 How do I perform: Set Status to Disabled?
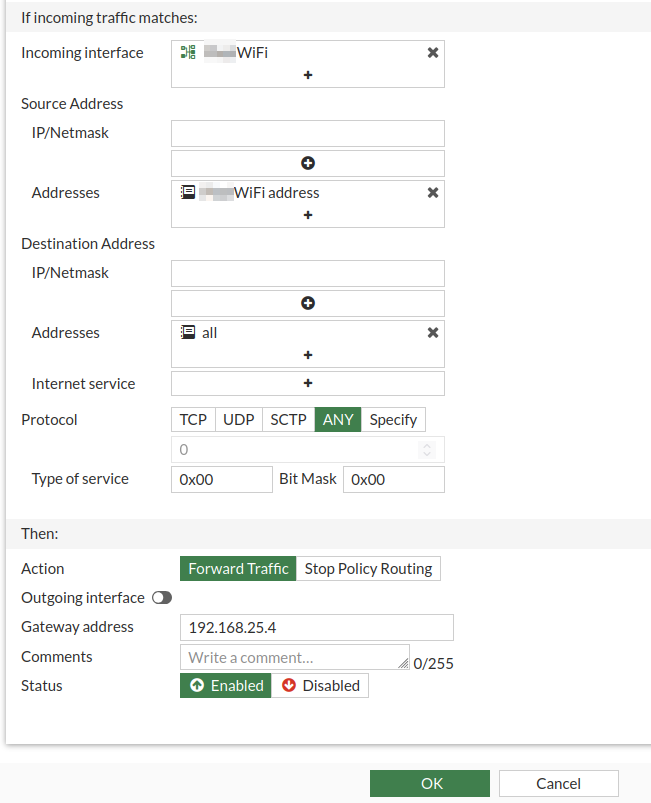[320, 685]
